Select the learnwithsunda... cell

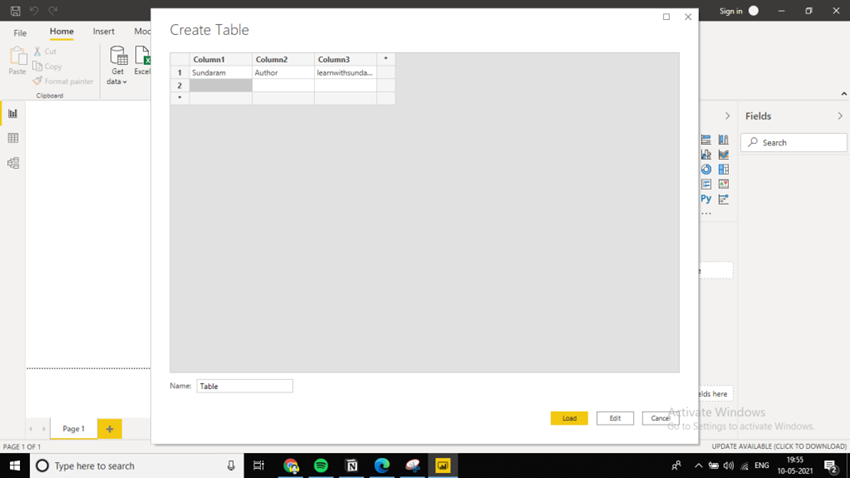(345, 73)
